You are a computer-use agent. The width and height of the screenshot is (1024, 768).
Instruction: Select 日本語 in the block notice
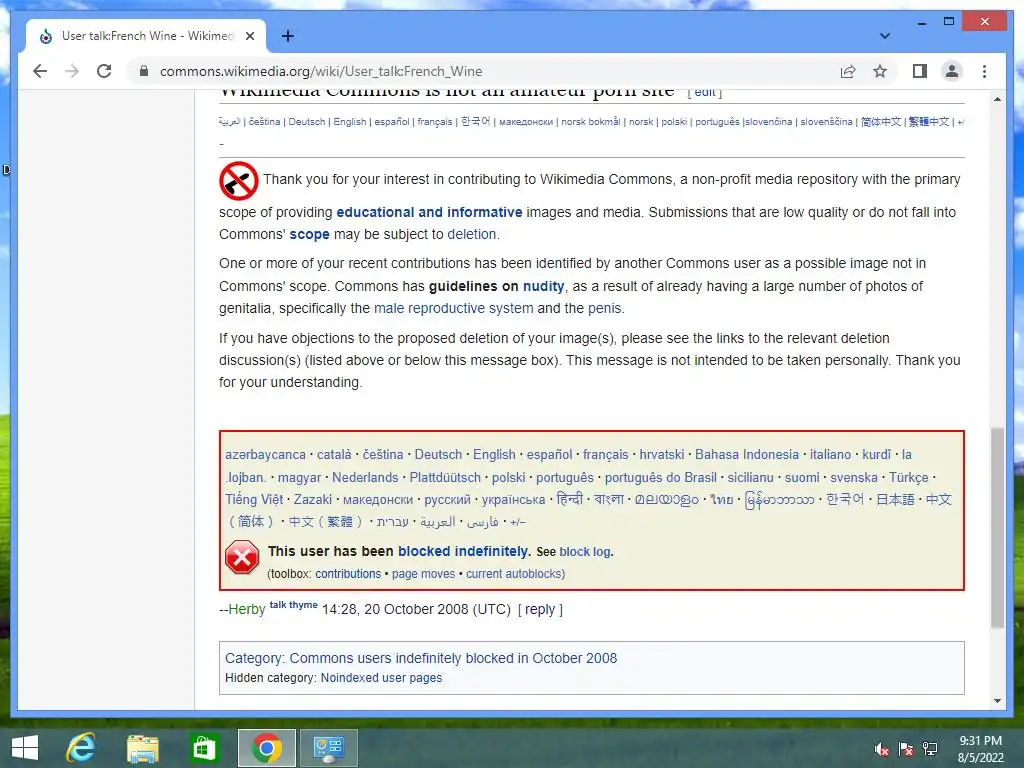895,500
